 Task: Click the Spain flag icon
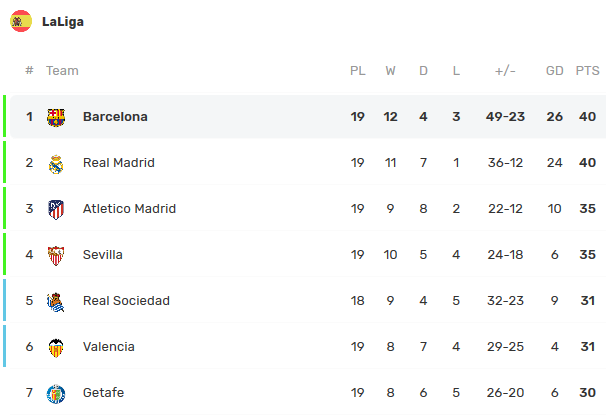[x=21, y=21]
